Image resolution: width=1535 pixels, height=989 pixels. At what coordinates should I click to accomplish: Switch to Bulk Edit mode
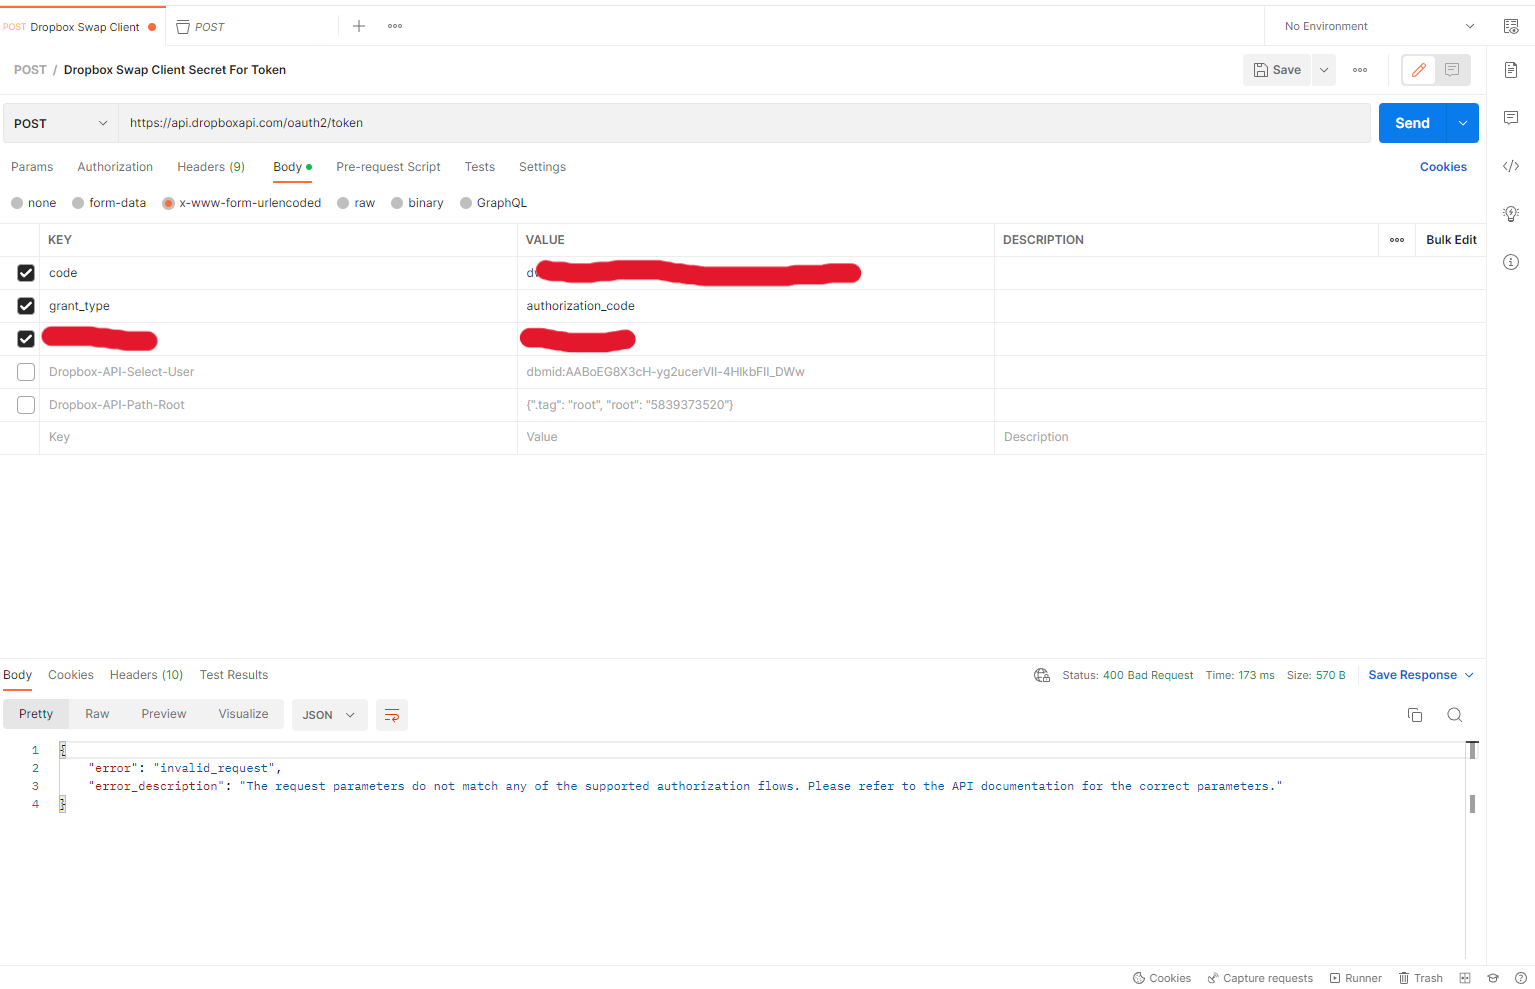pyautogui.click(x=1451, y=240)
